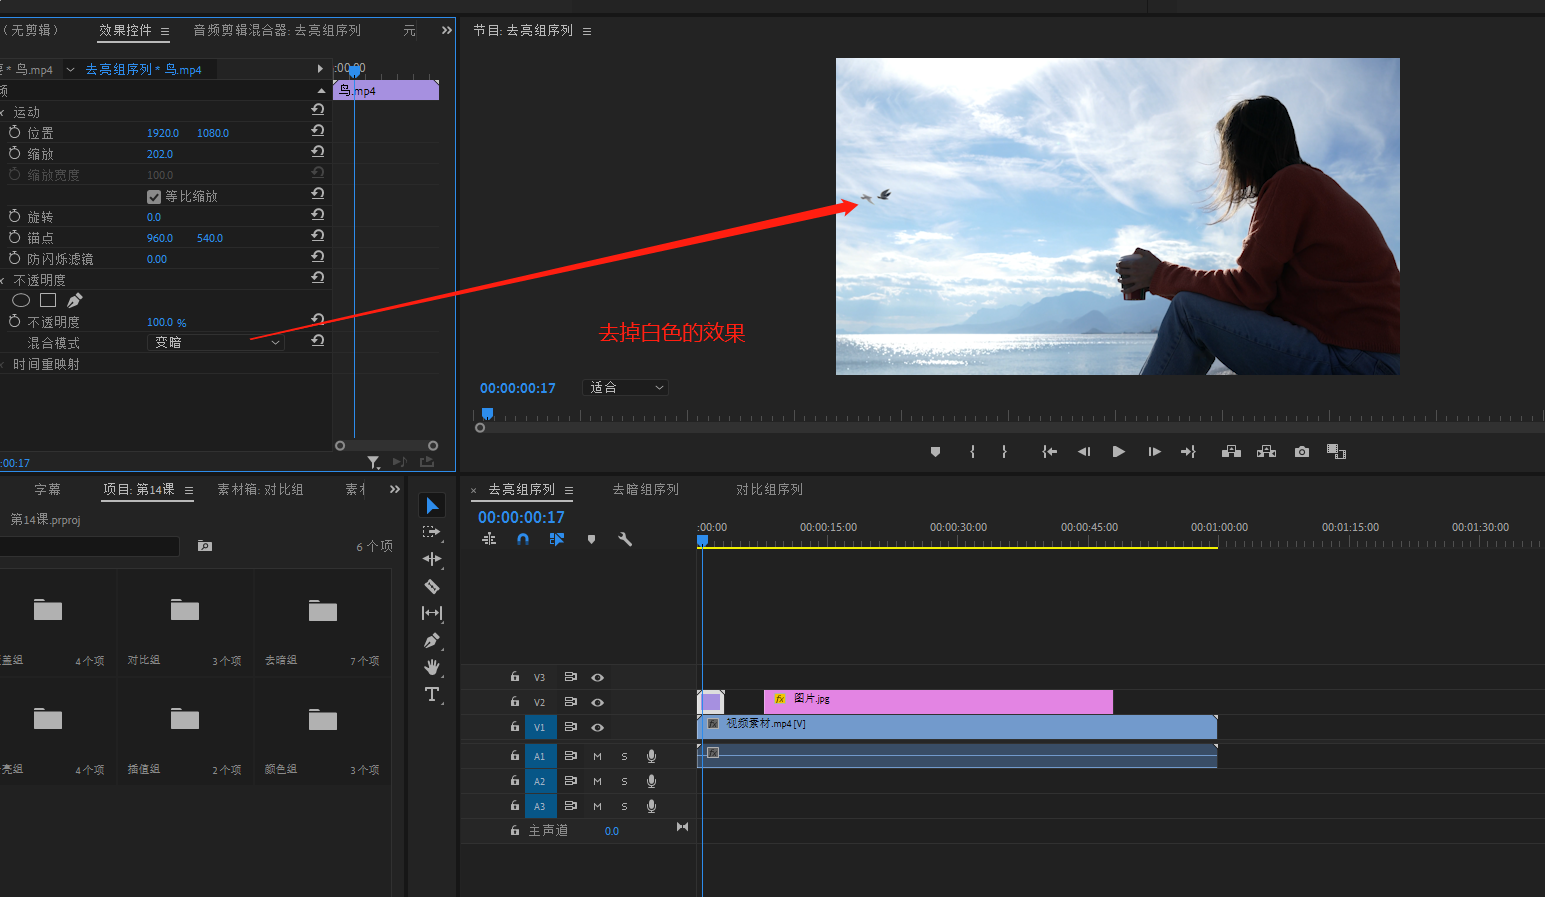This screenshot has width=1545, height=897.
Task: Select the Pen tool in the tools panel
Action: pyautogui.click(x=432, y=640)
